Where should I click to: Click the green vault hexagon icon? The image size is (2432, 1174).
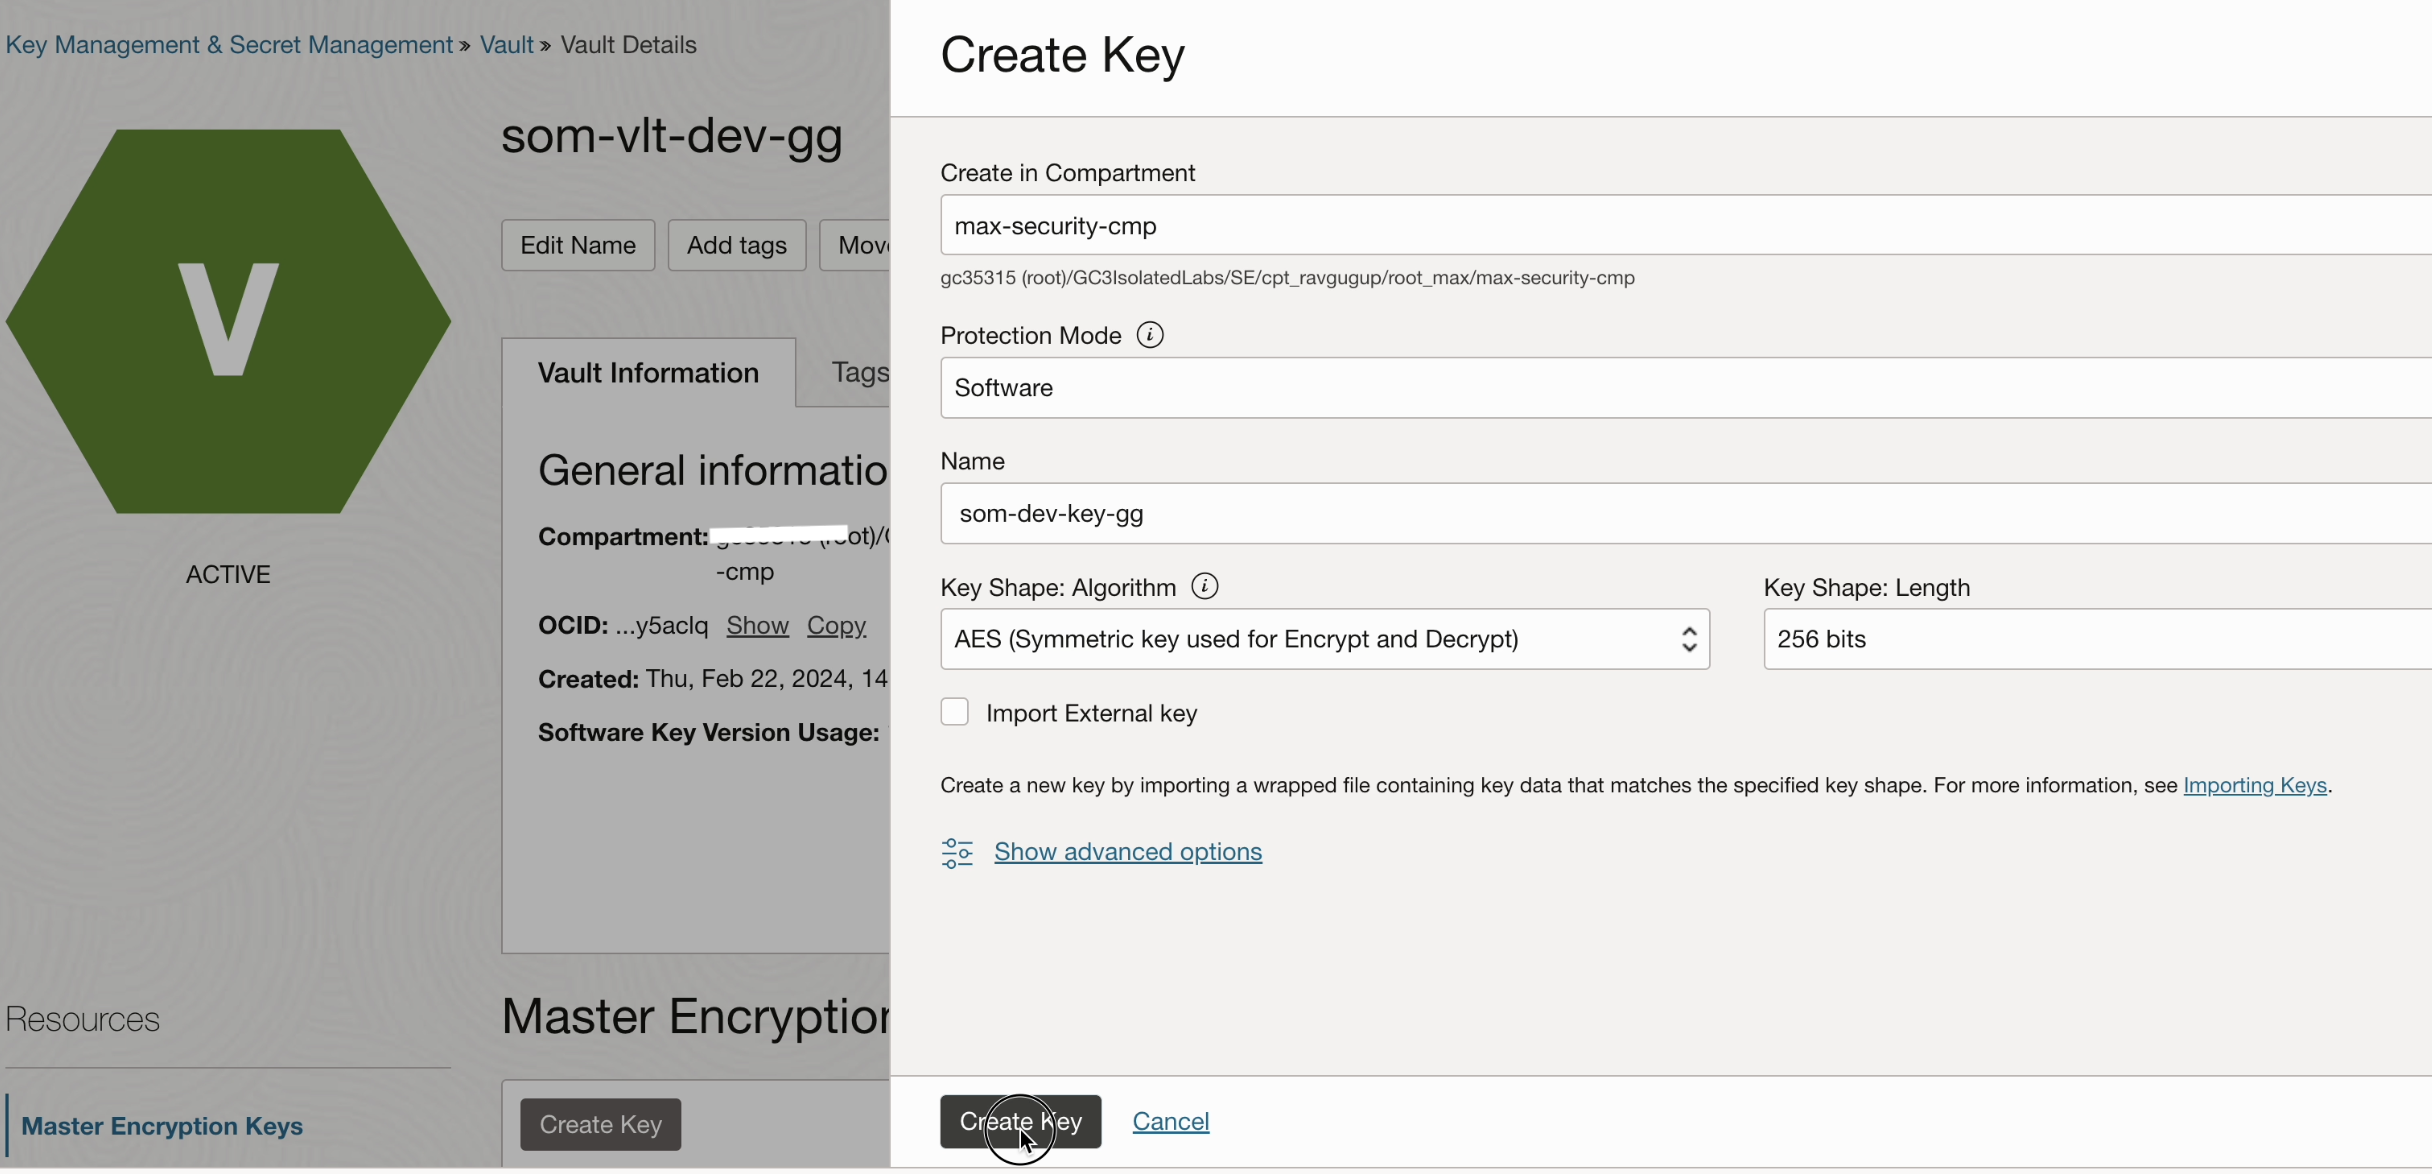tap(228, 318)
